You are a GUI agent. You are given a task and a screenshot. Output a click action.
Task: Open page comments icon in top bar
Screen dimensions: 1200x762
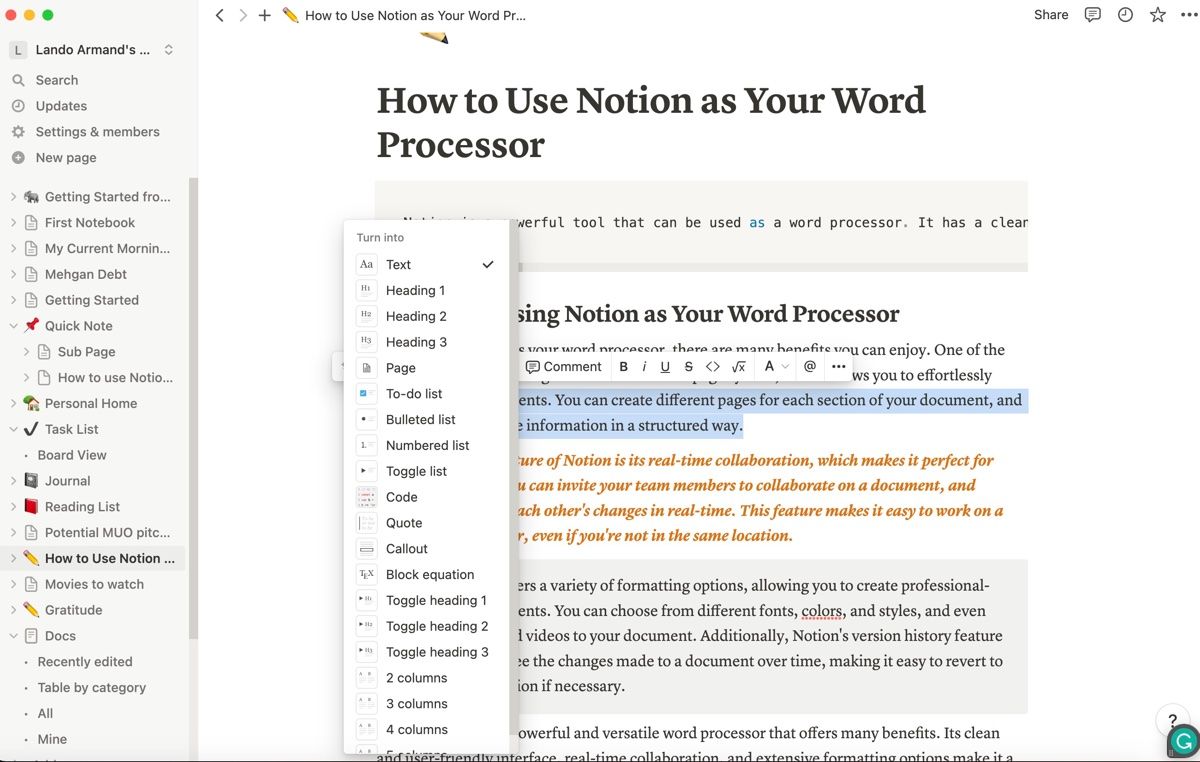(x=1093, y=15)
